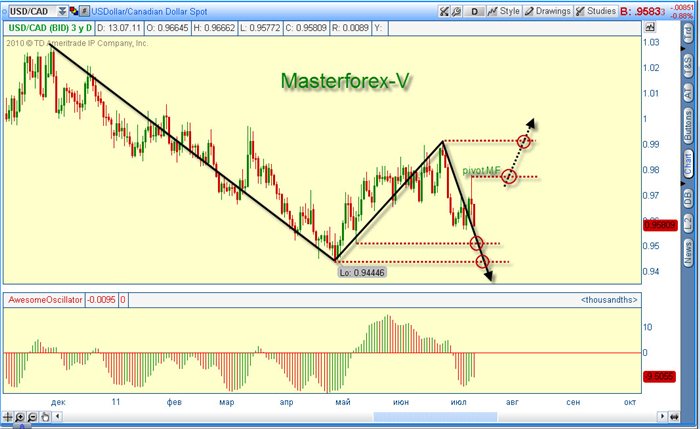
Task: Open the DB side tab
Action: (688, 198)
